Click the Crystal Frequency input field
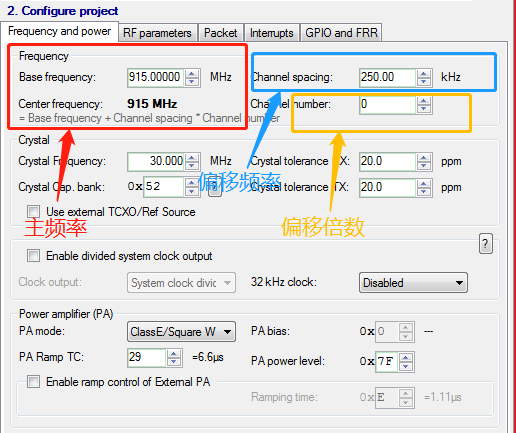516x433 pixels. click(x=155, y=162)
